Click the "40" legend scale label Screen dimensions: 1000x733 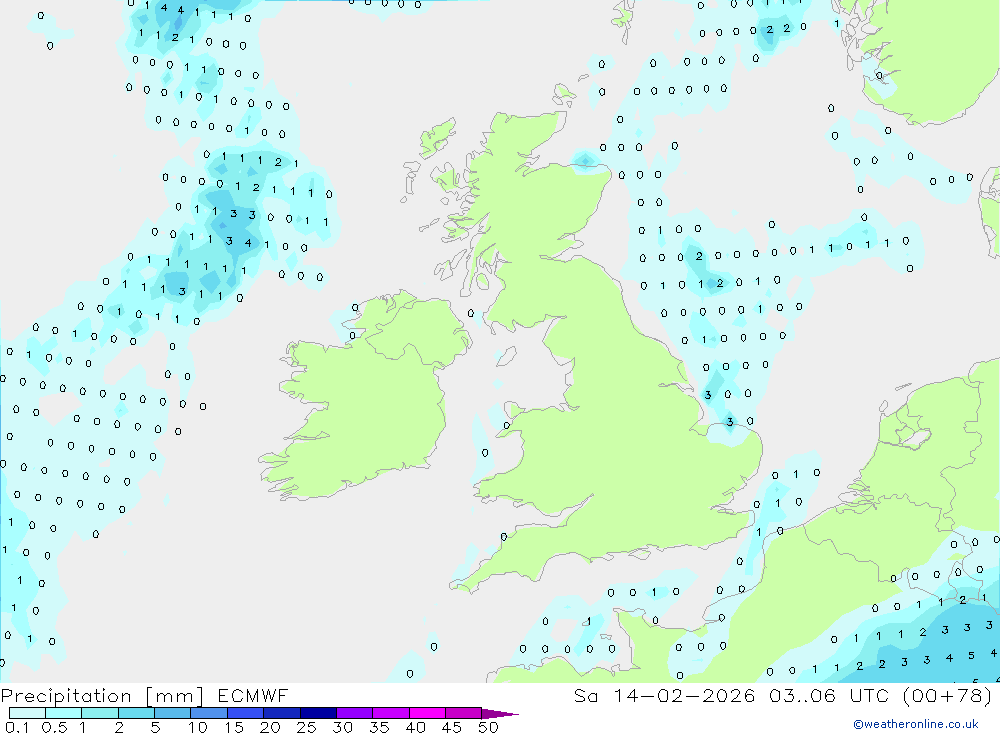click(x=416, y=727)
